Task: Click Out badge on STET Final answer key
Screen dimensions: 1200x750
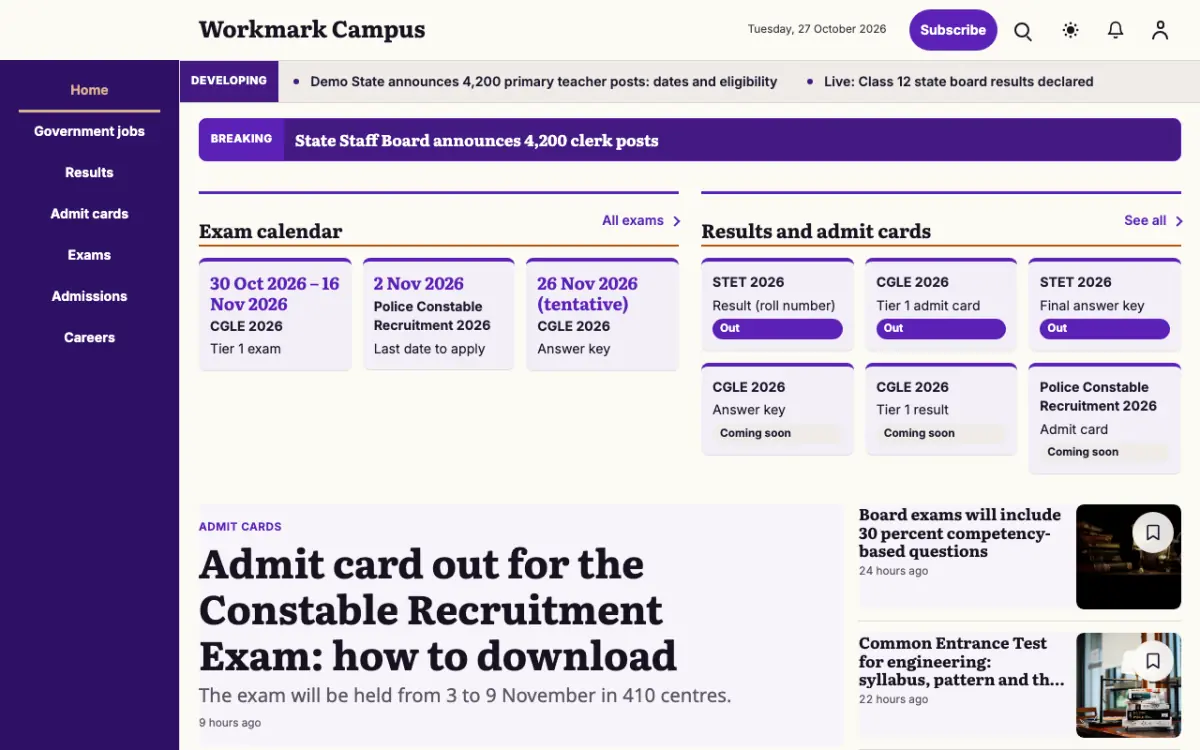Action: [1105, 329]
